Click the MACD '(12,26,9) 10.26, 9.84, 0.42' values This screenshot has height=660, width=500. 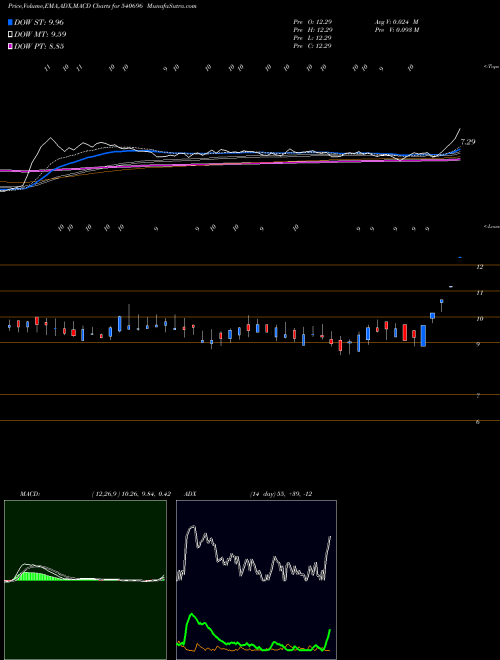131,494
